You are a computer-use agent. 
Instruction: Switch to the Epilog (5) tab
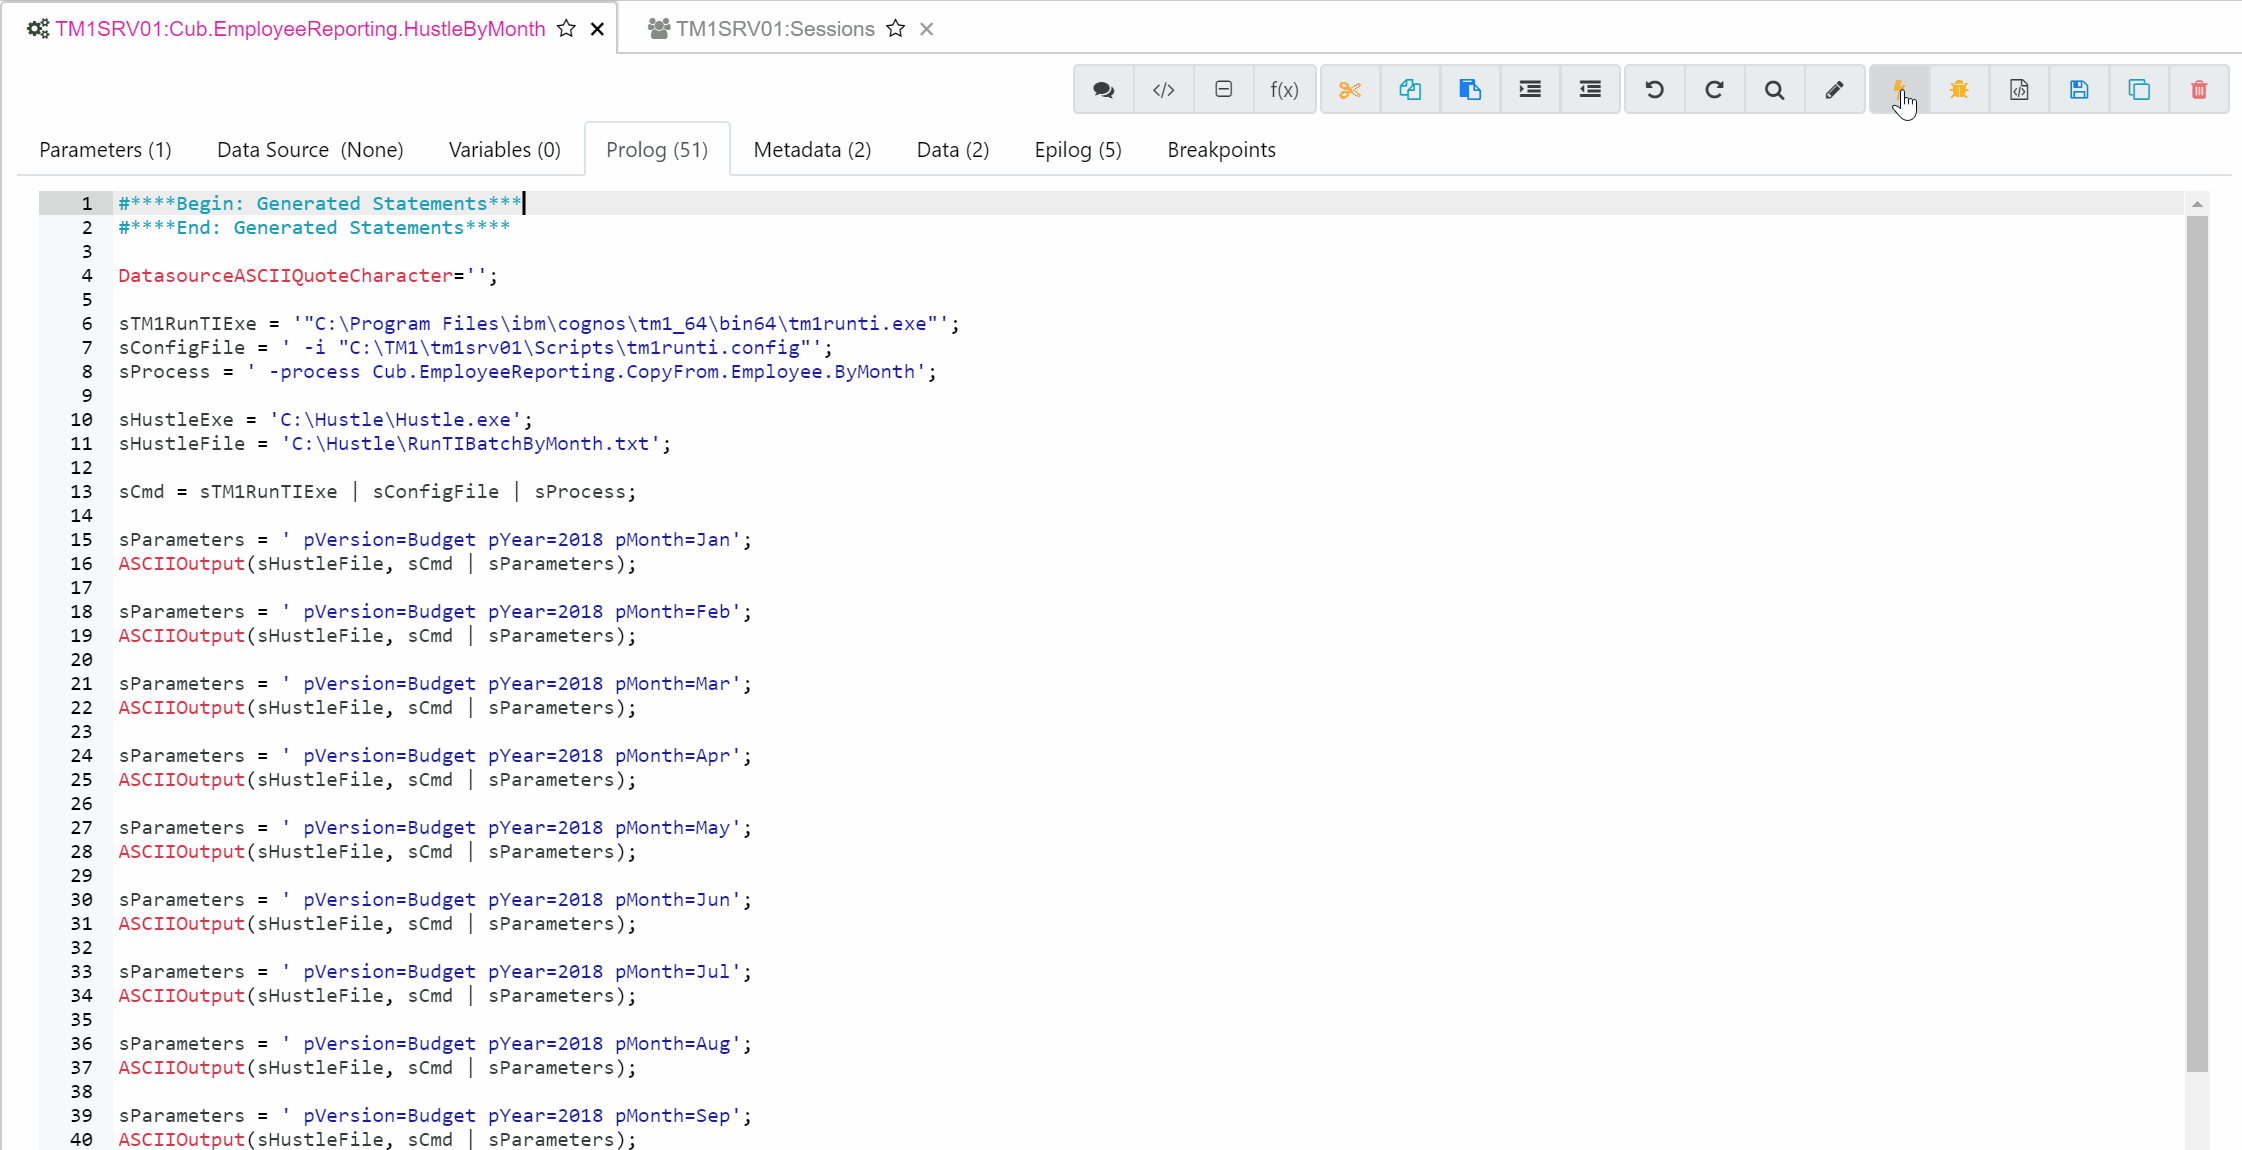(1078, 150)
